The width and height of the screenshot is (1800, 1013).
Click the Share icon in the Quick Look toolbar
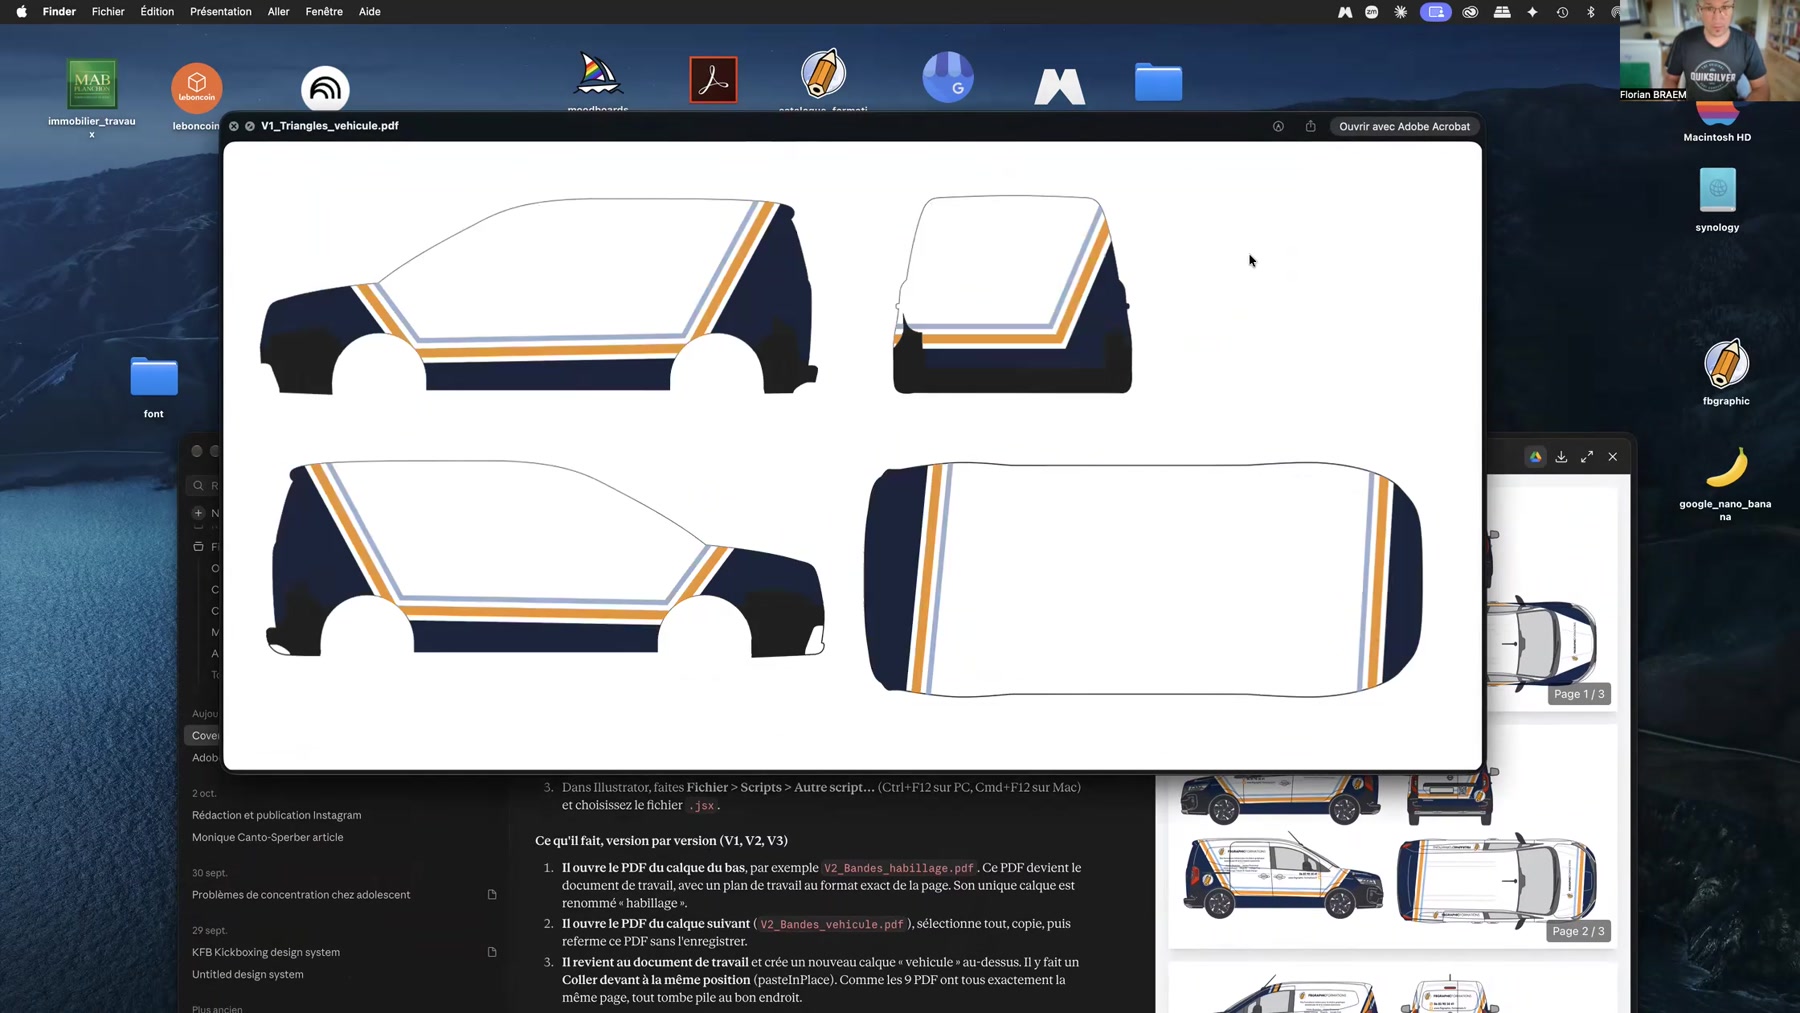(1310, 126)
